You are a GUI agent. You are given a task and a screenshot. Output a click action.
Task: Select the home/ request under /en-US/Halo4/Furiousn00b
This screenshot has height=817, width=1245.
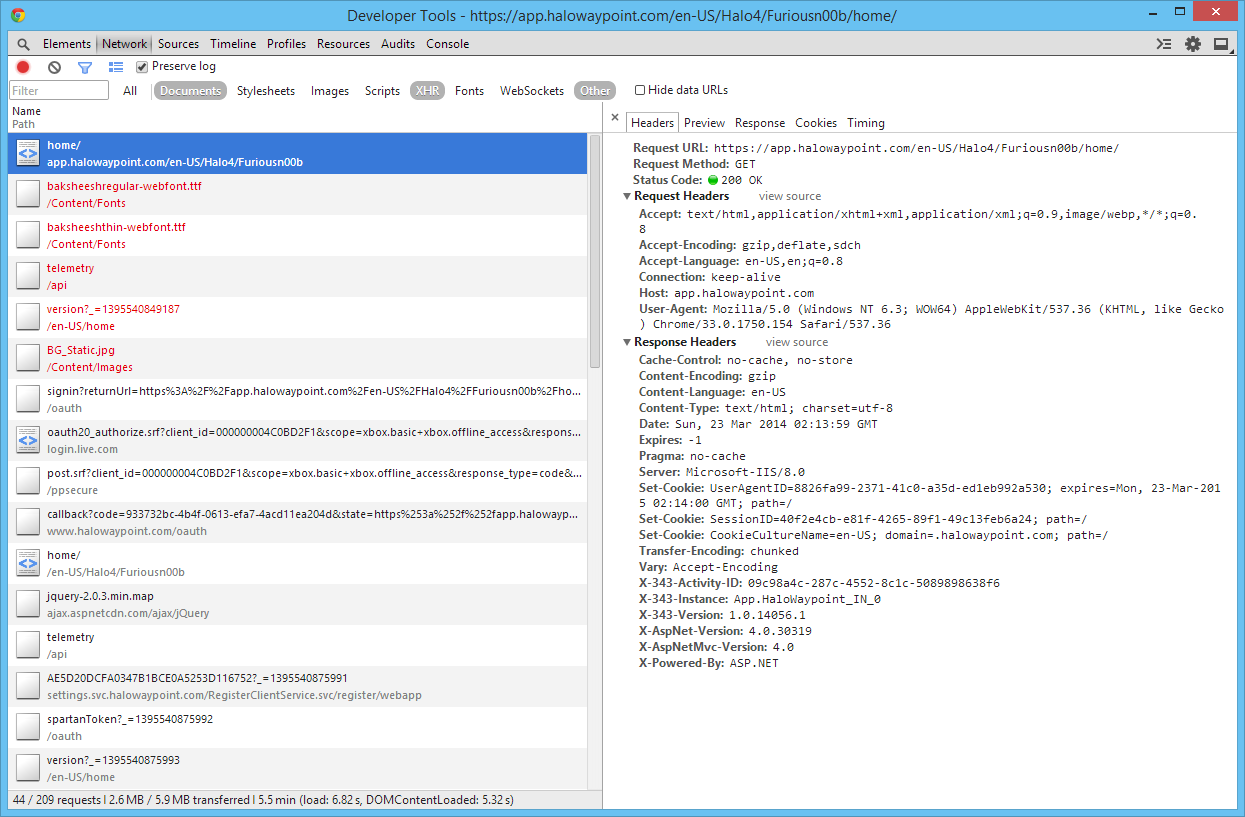[298, 564]
